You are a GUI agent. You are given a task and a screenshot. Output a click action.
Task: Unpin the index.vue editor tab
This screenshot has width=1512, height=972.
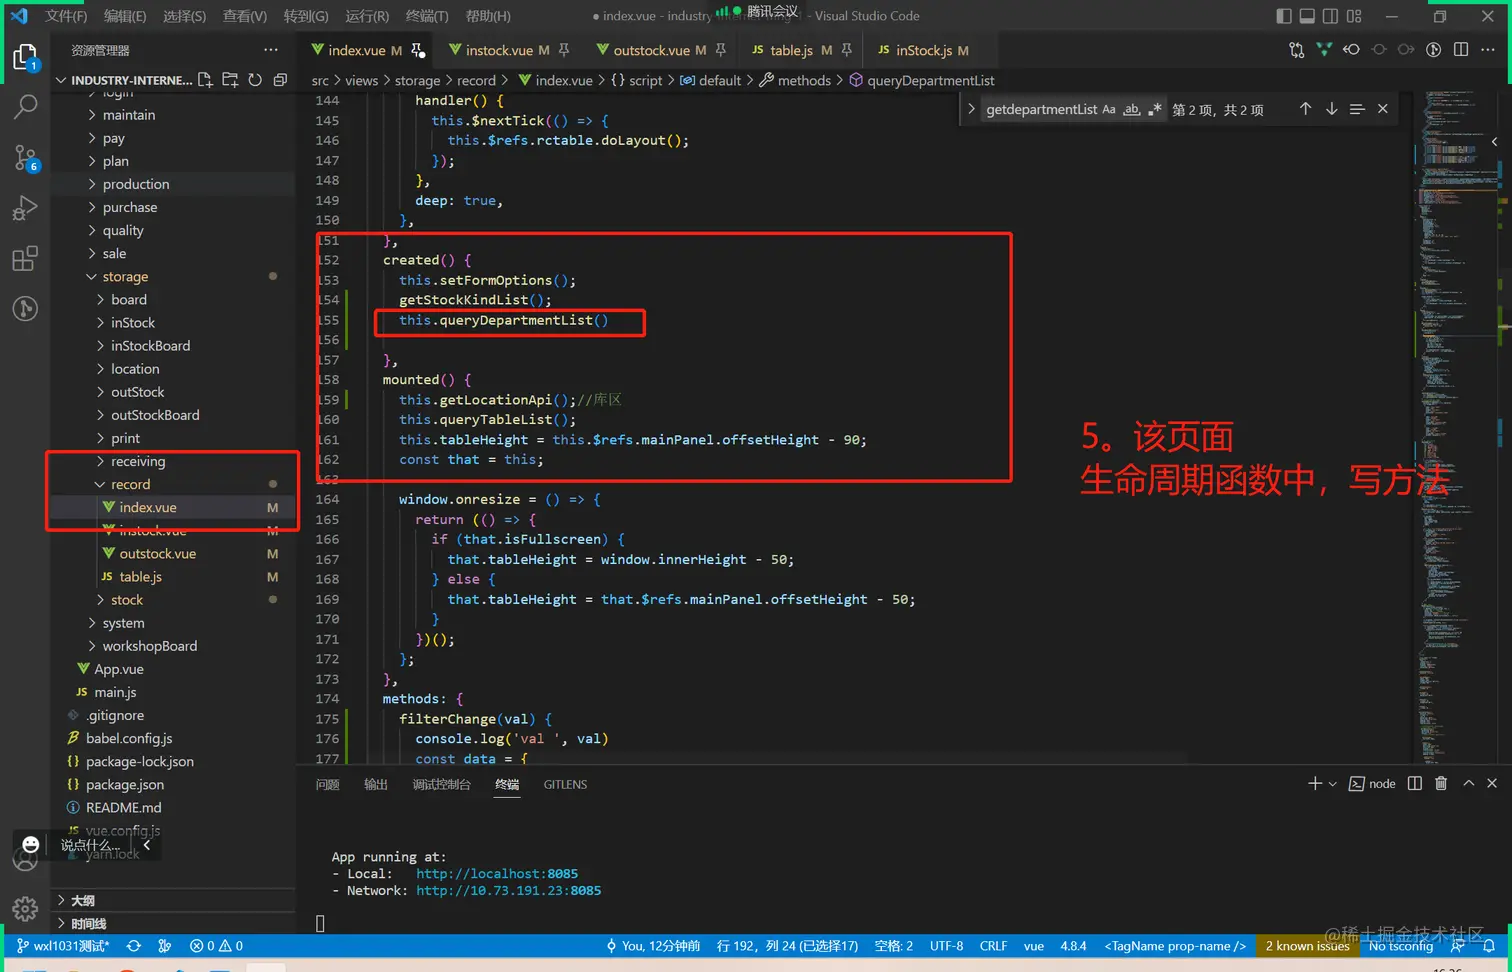418,50
